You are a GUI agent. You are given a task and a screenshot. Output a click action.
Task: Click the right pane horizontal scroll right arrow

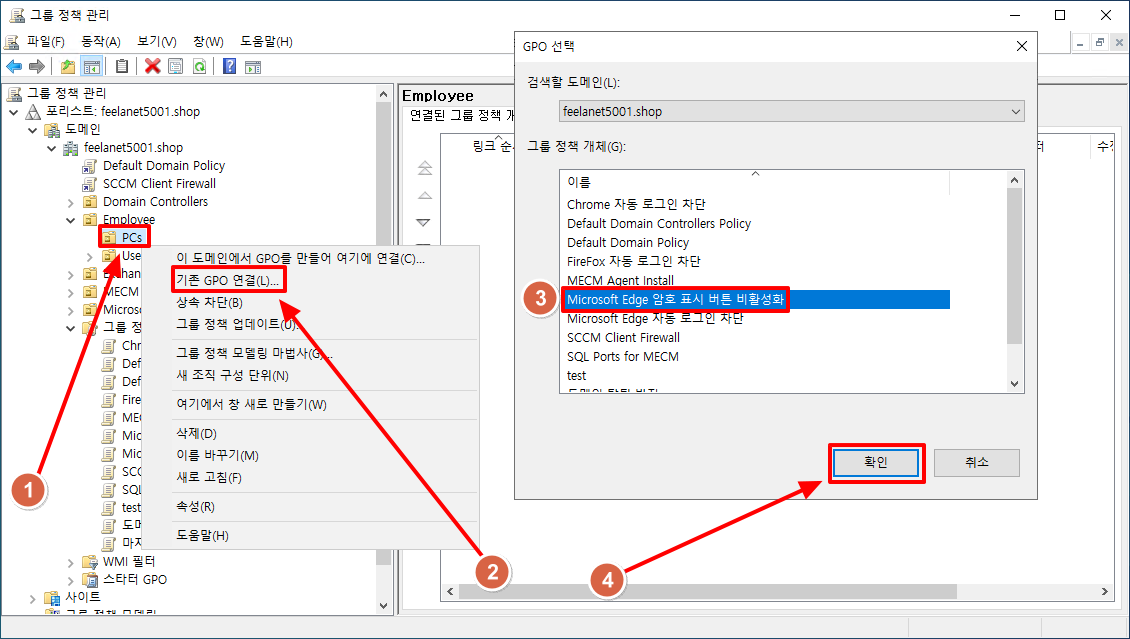click(x=1105, y=591)
